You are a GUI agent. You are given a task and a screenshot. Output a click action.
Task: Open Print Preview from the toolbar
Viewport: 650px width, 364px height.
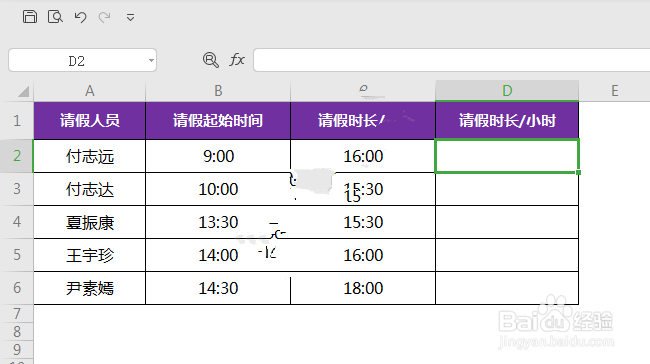click(x=55, y=17)
